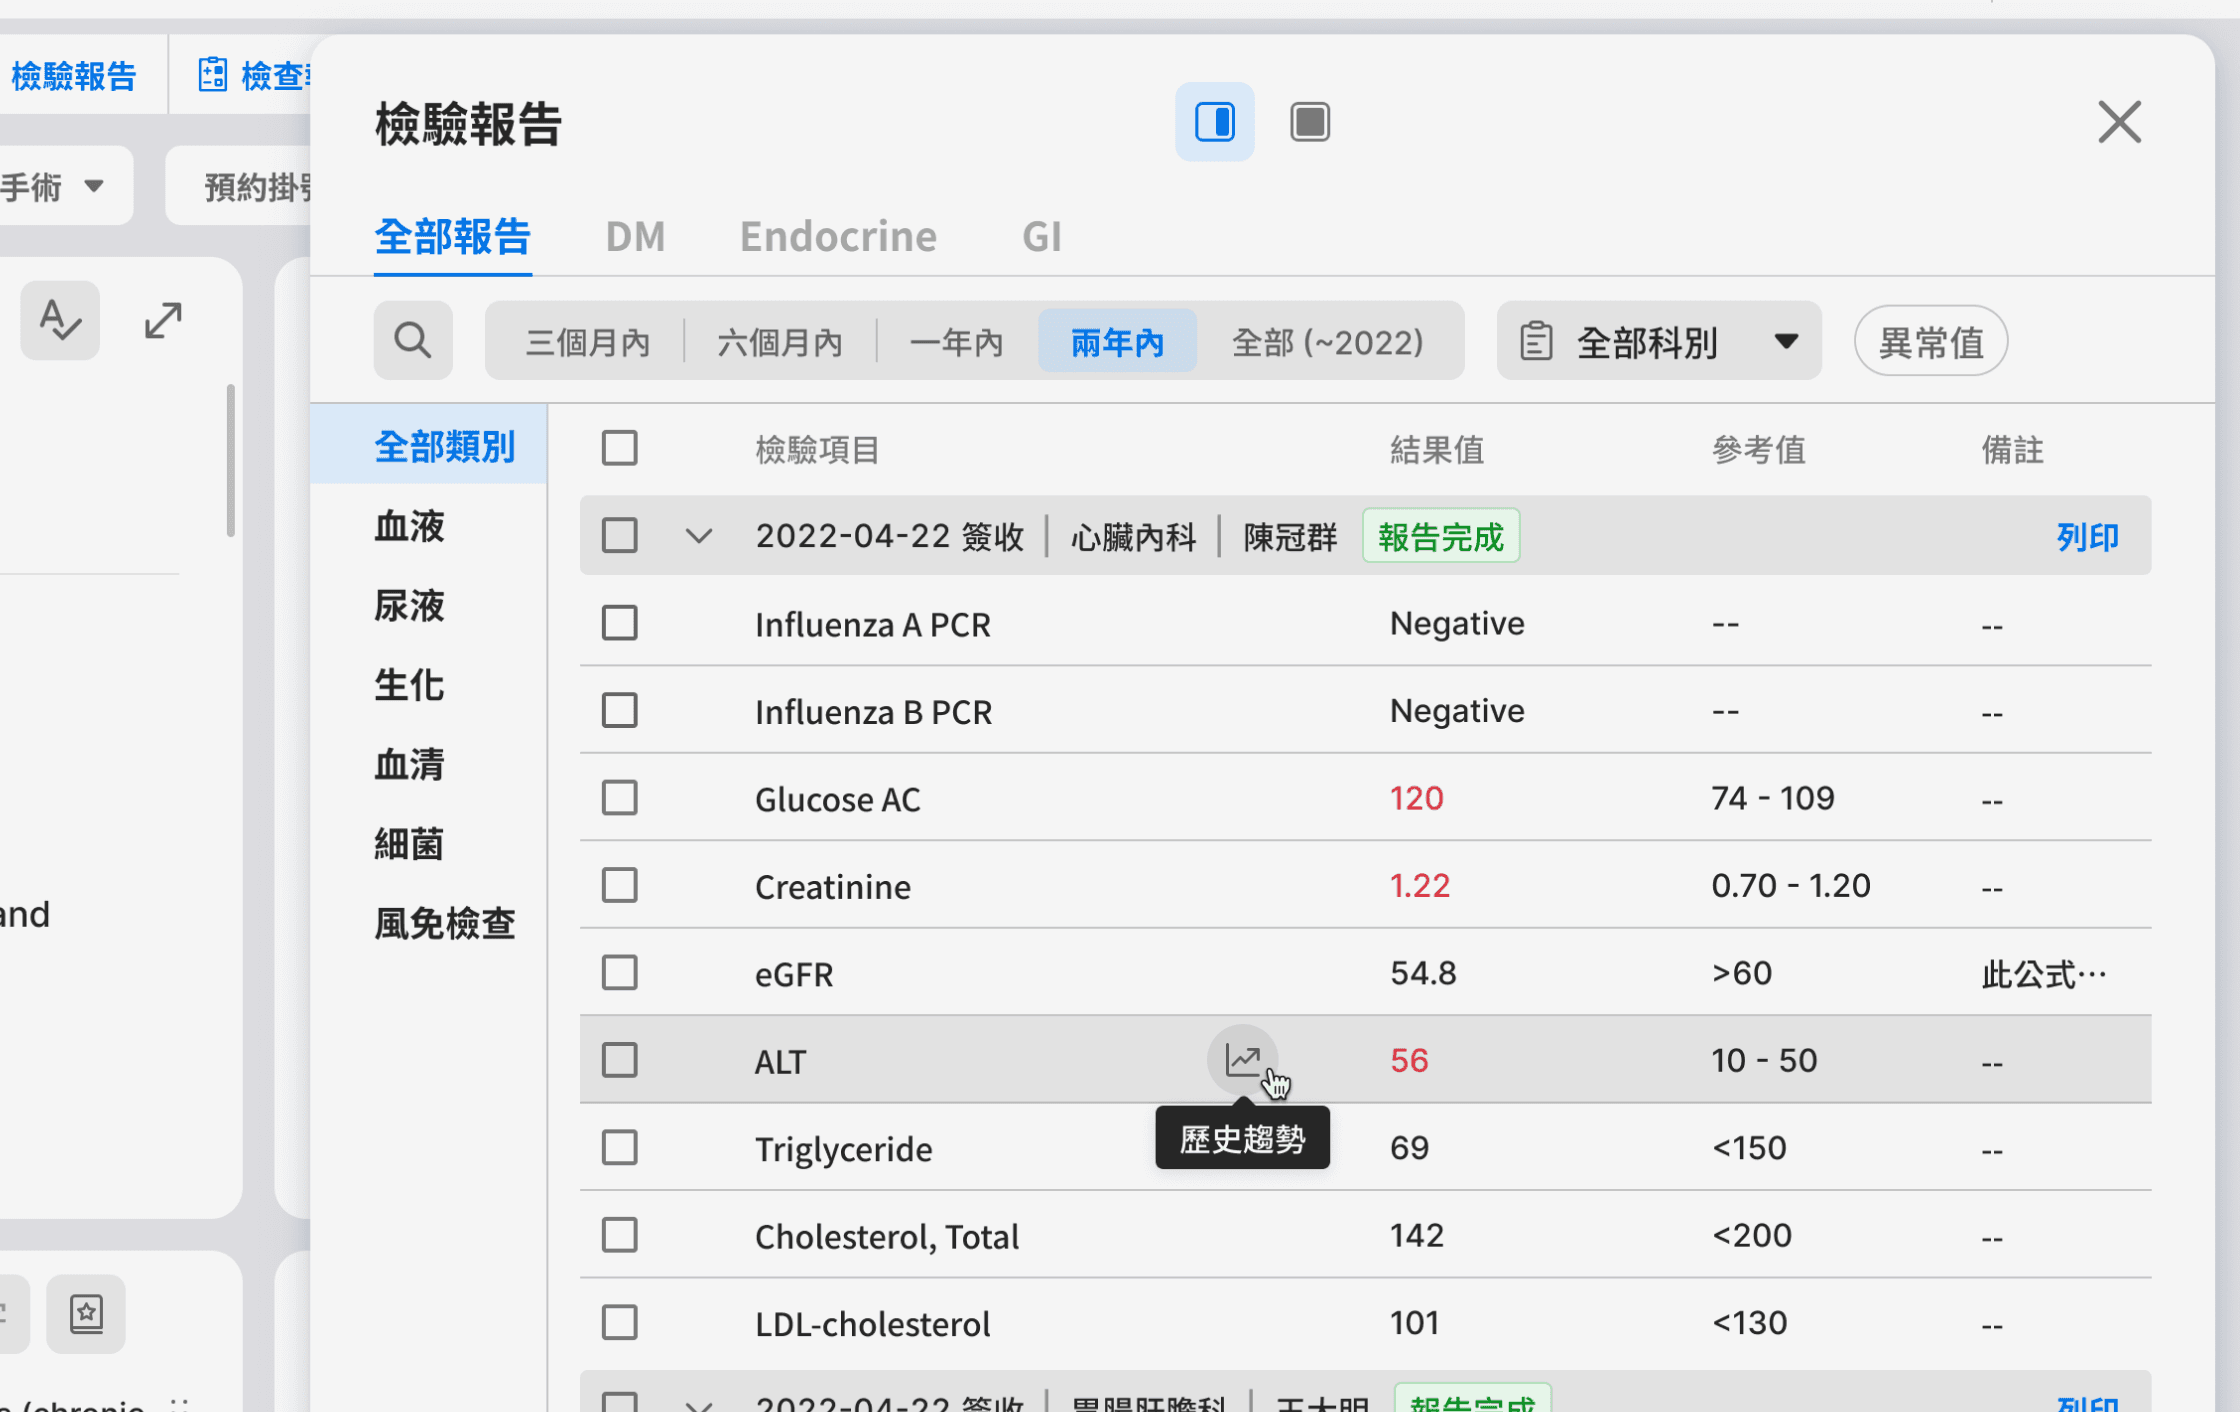This screenshot has width=2240, height=1412.
Task: Click LDL-cholesterol reference value <130
Action: pyautogui.click(x=1749, y=1322)
